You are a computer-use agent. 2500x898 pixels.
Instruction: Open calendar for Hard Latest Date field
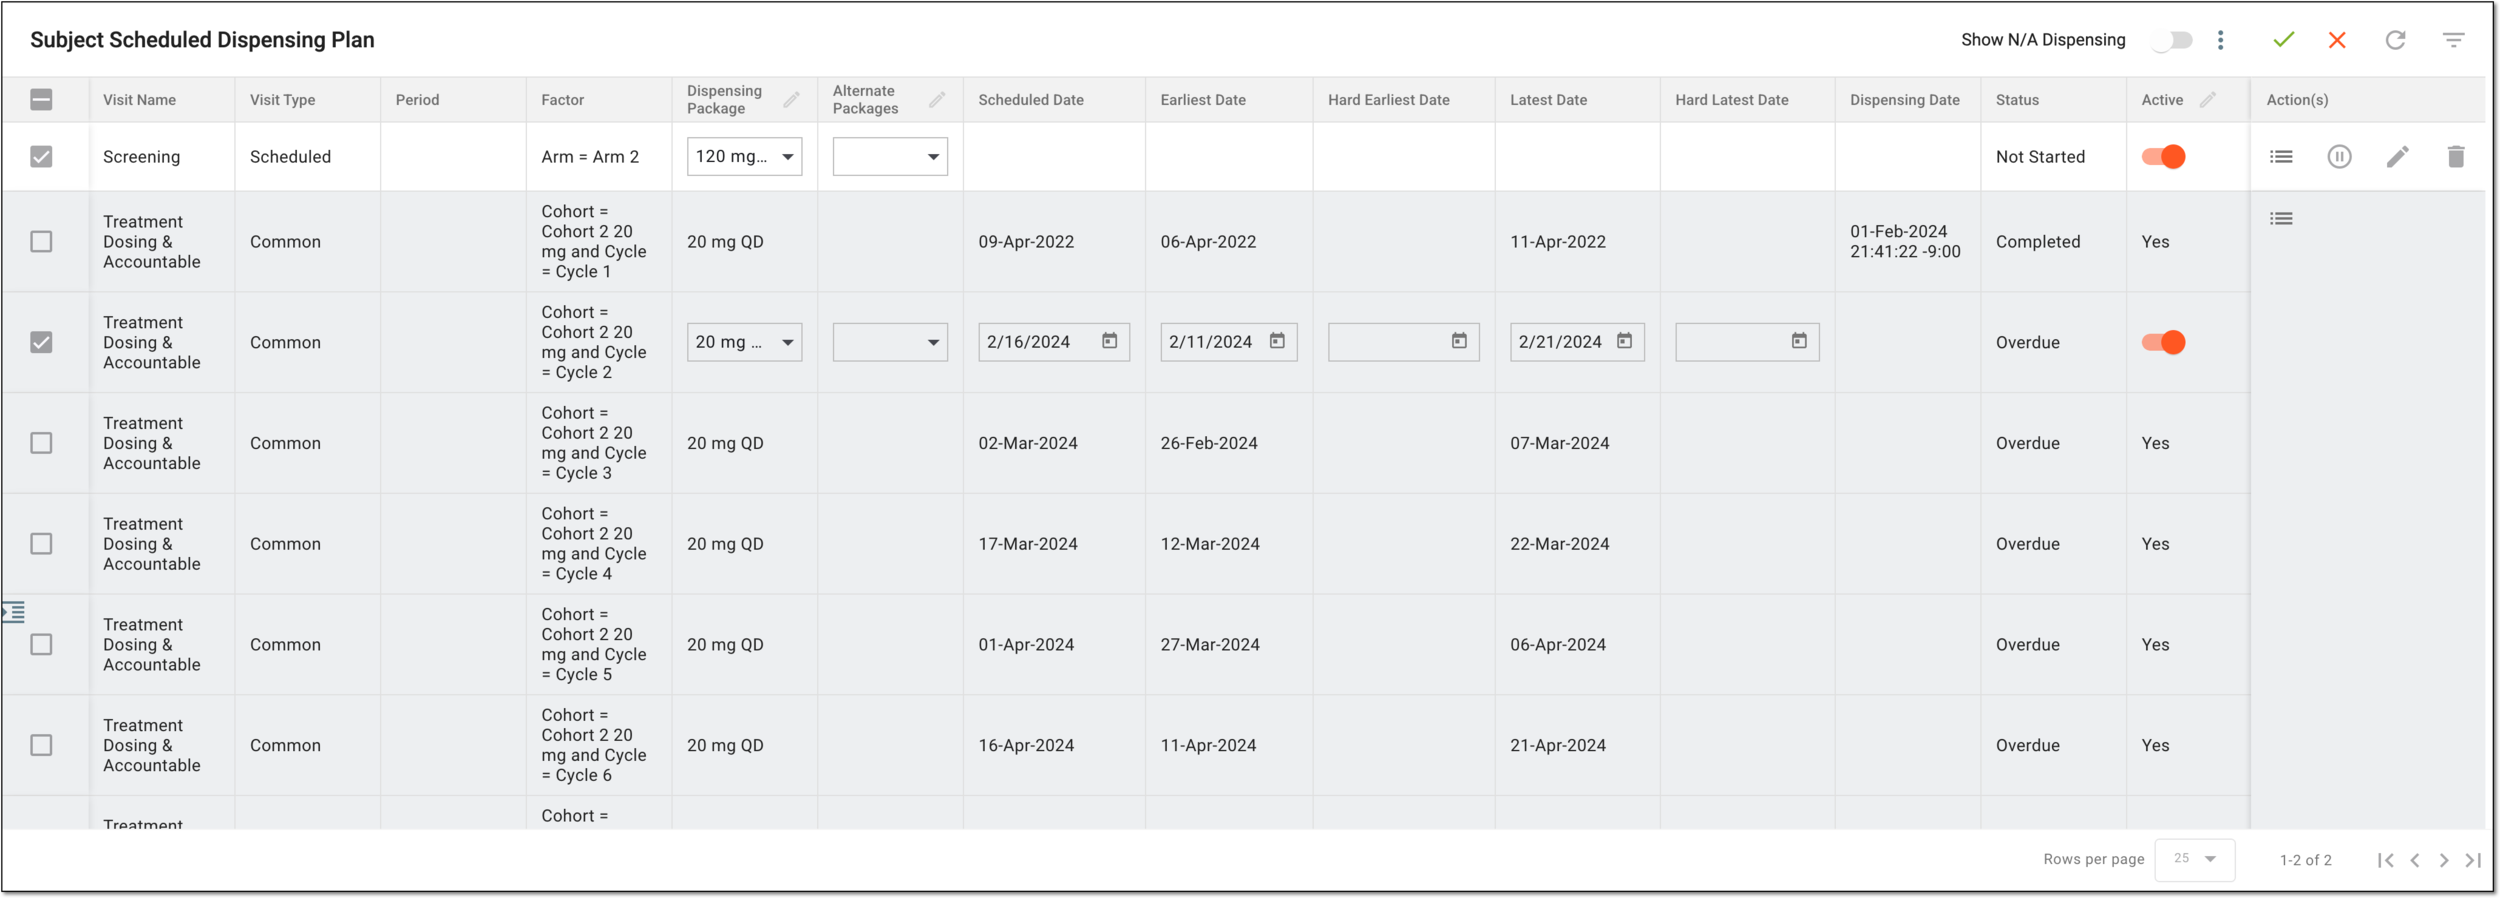coord(1799,341)
